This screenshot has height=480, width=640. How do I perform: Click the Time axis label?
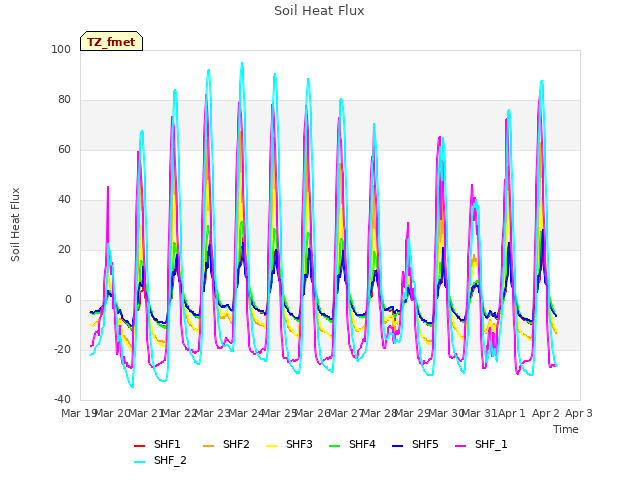coord(566,429)
